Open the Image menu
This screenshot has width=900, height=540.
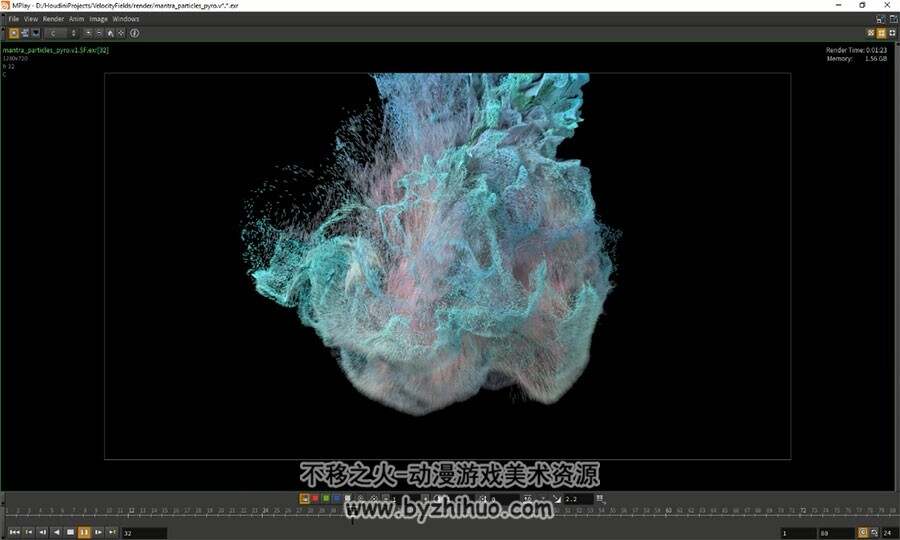click(x=98, y=19)
